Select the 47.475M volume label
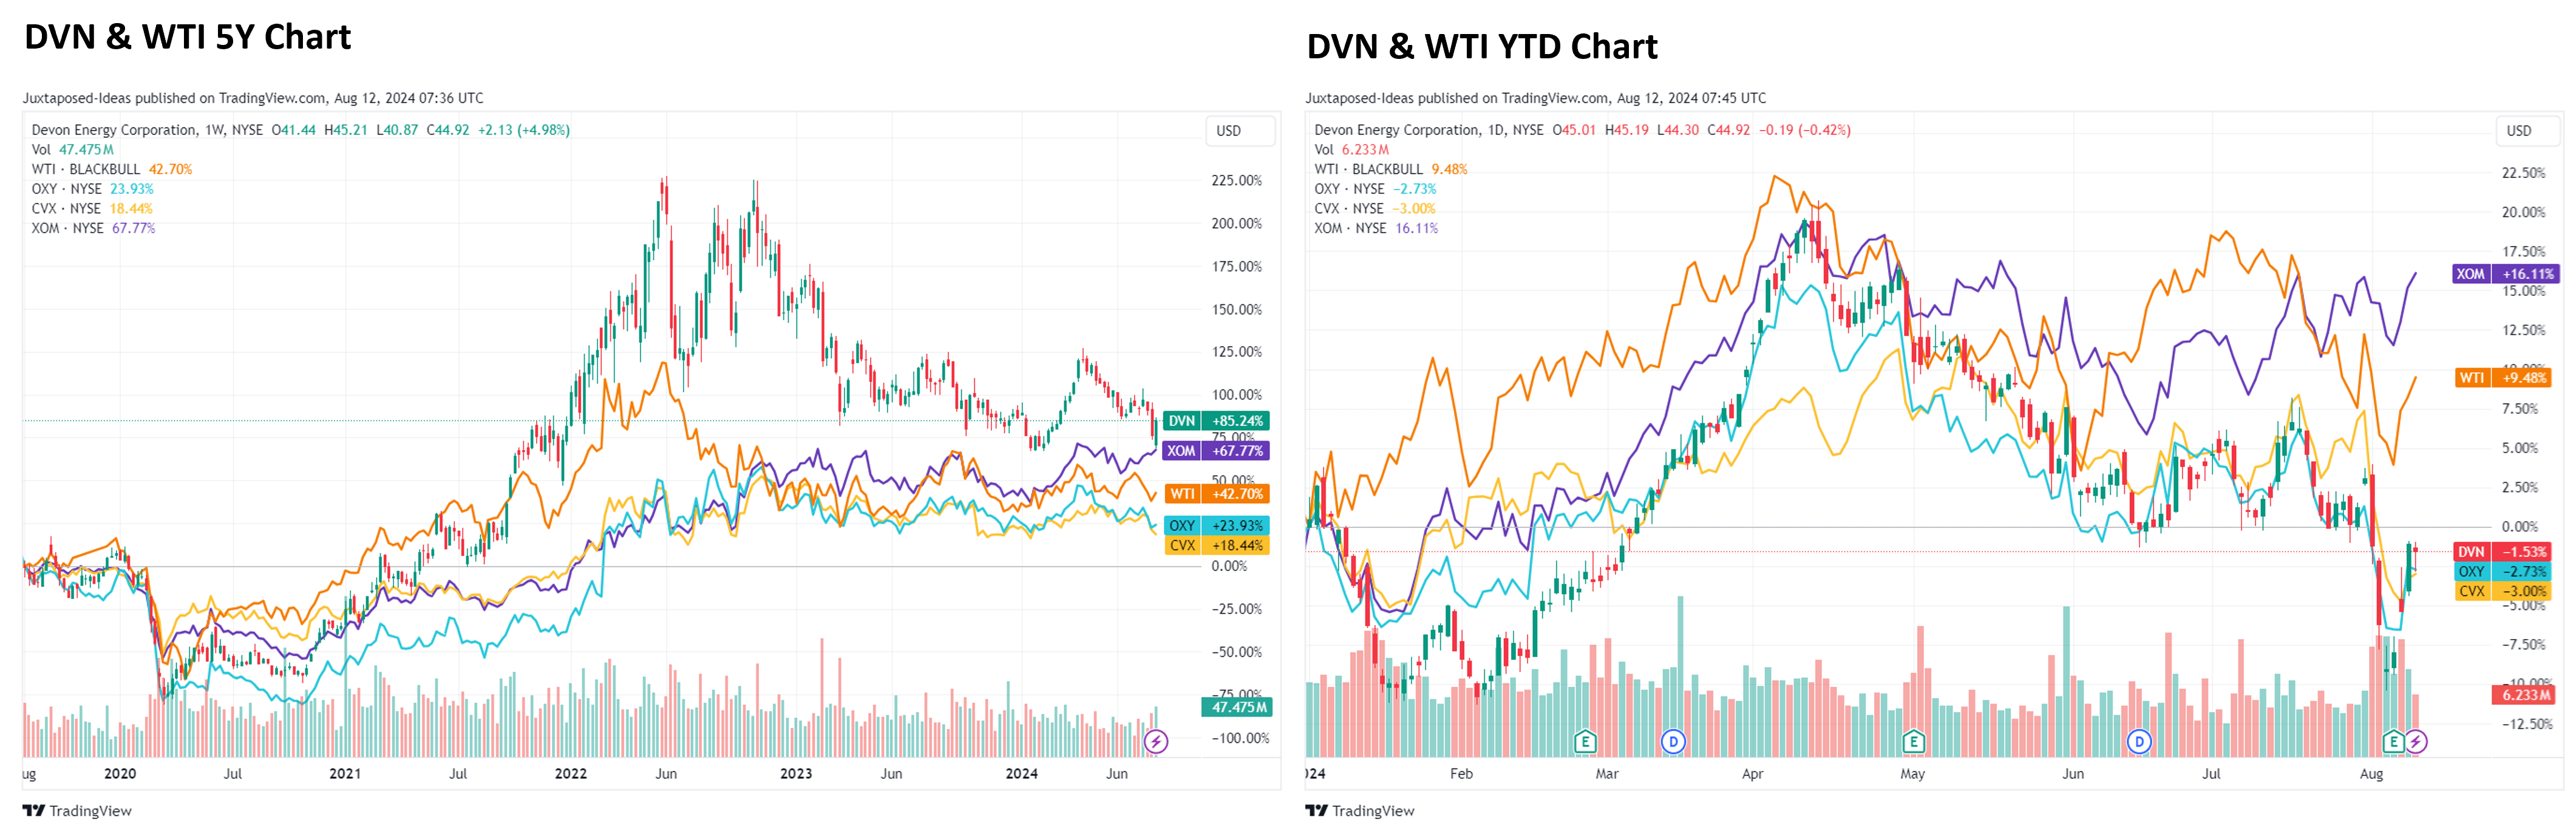 point(1236,707)
